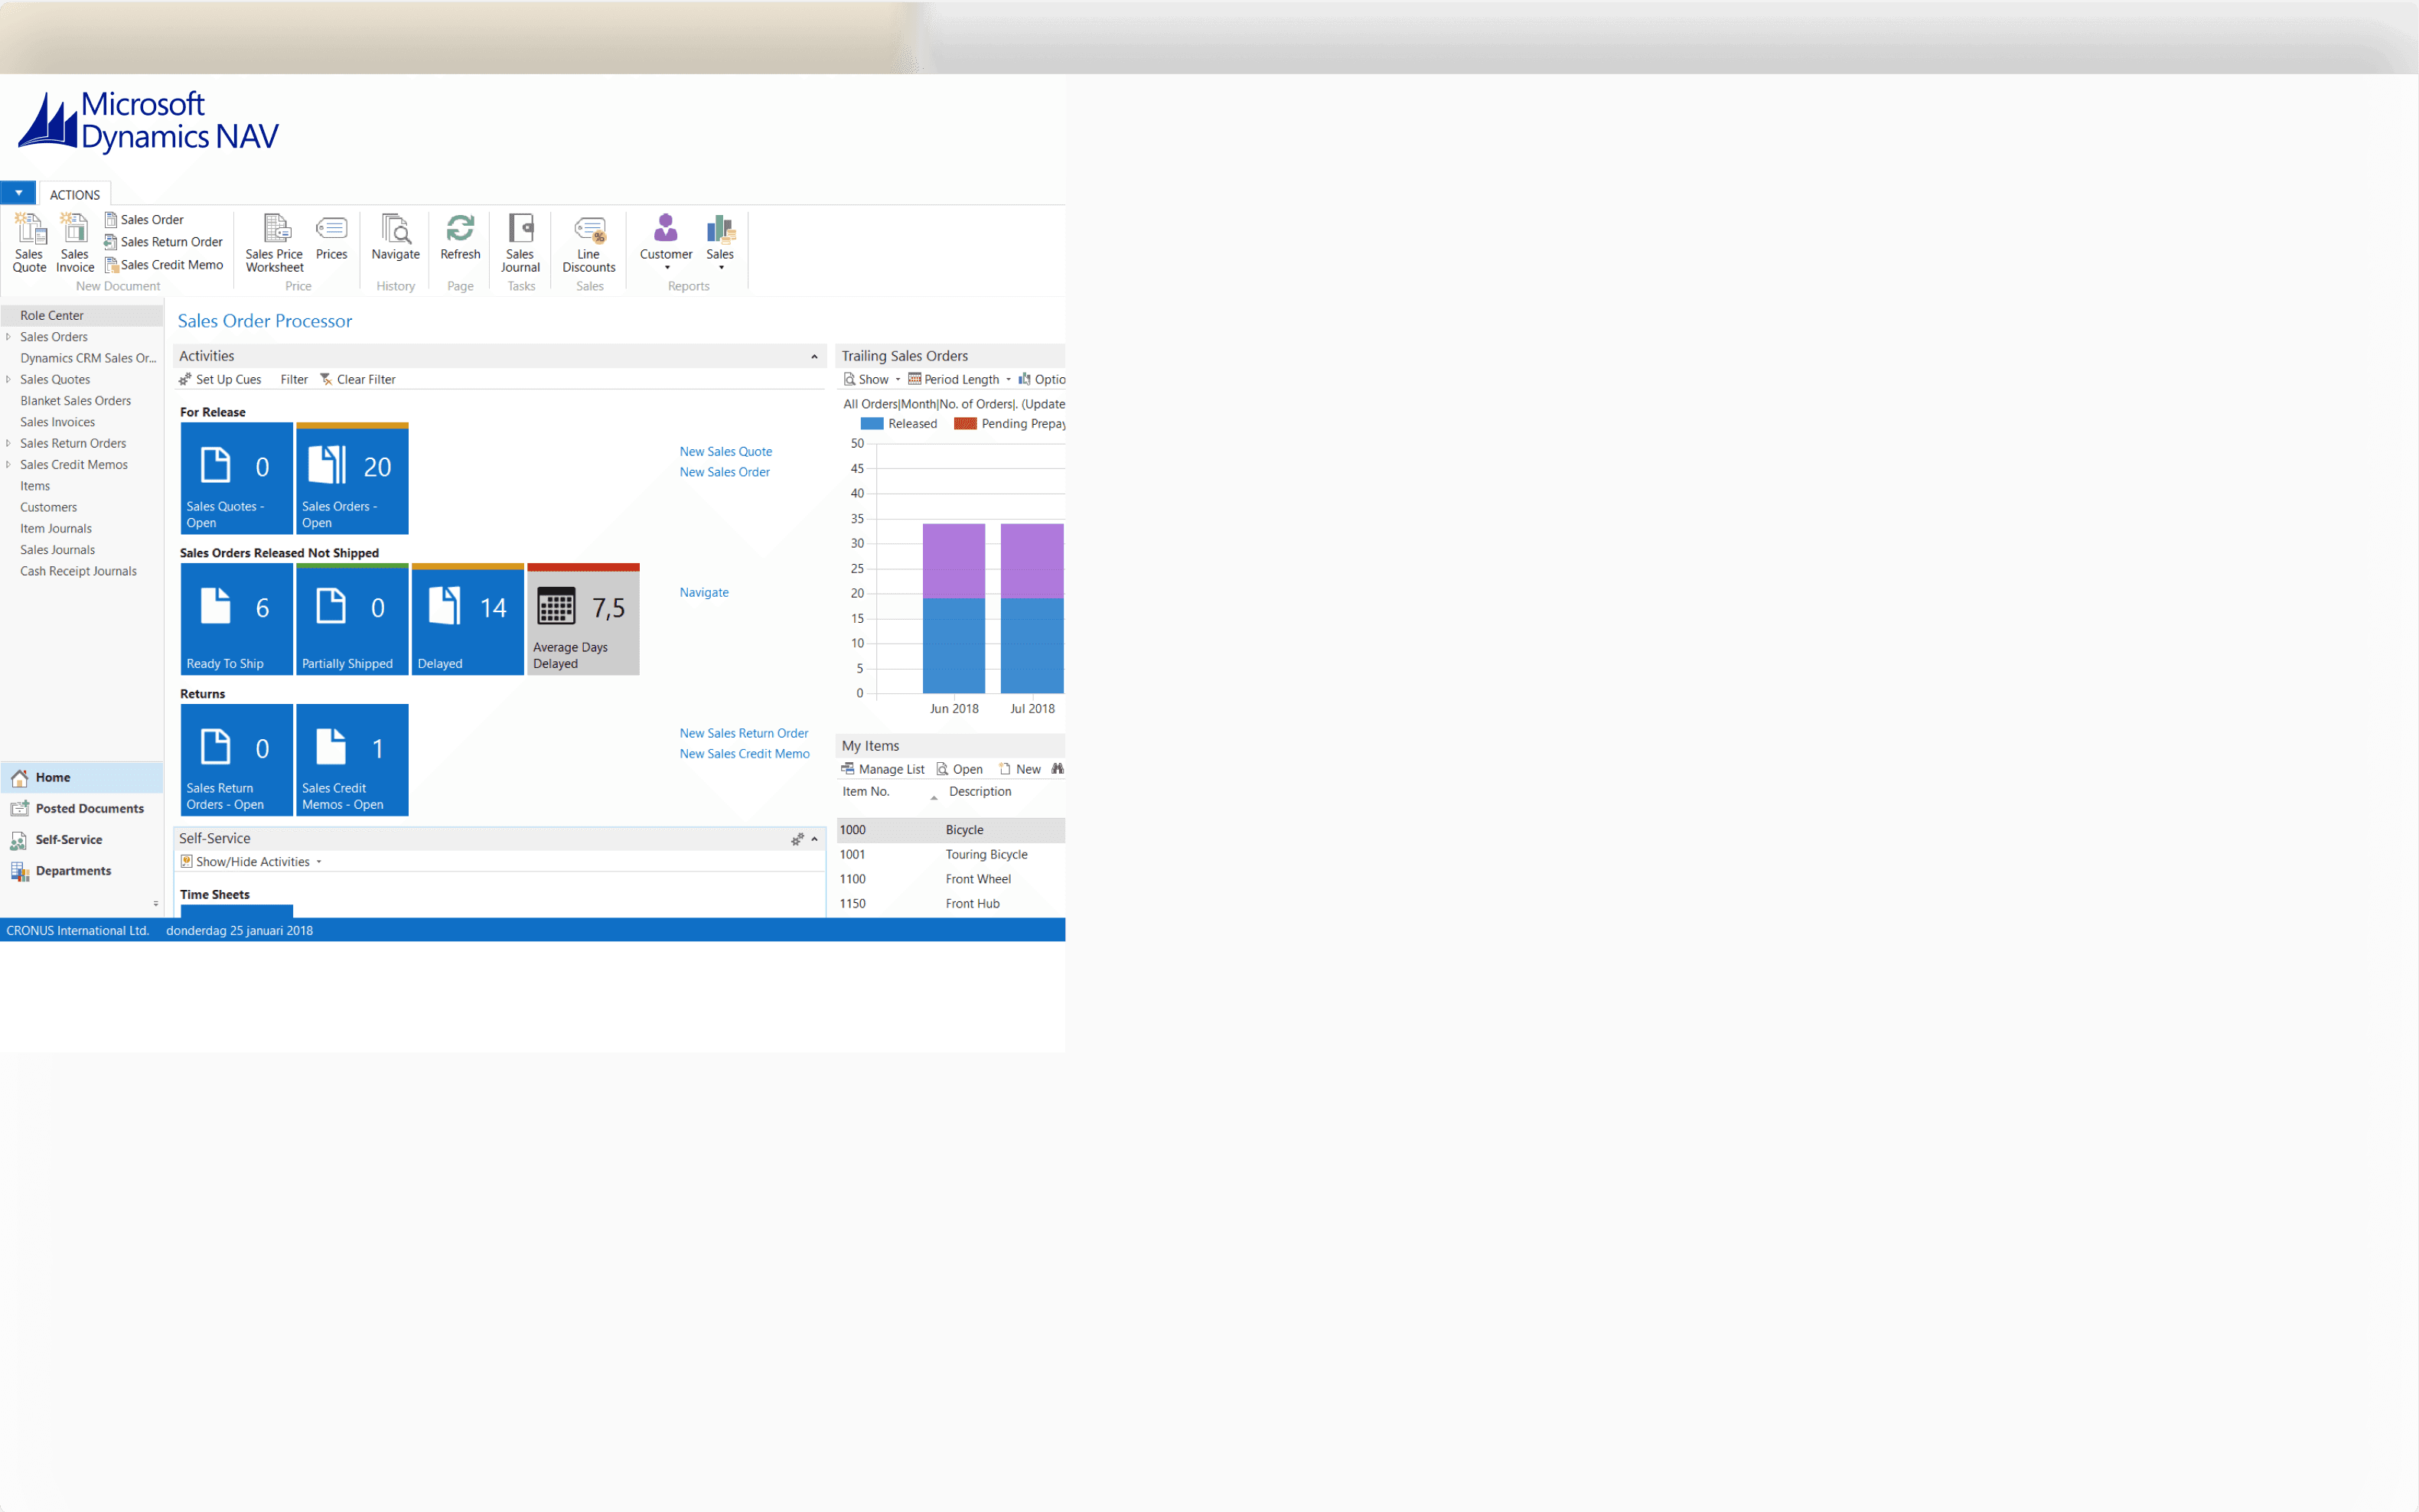Click the Navigate link in Activities
The height and width of the screenshot is (1512, 2419).
tap(704, 593)
